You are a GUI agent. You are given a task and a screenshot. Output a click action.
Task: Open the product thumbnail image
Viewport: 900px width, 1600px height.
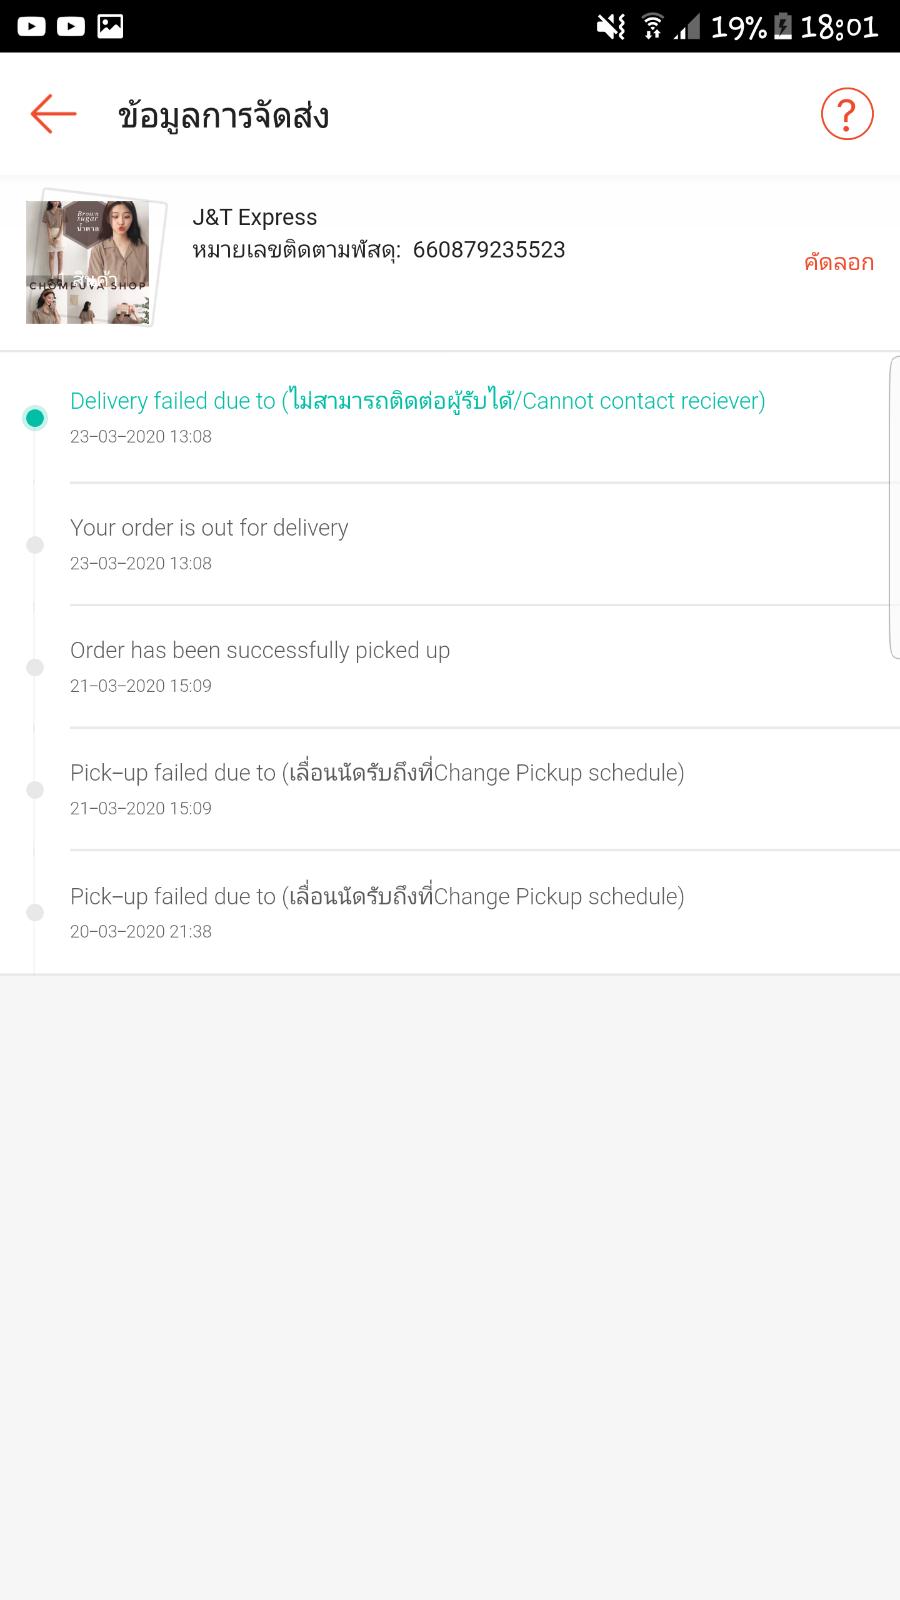click(x=89, y=260)
